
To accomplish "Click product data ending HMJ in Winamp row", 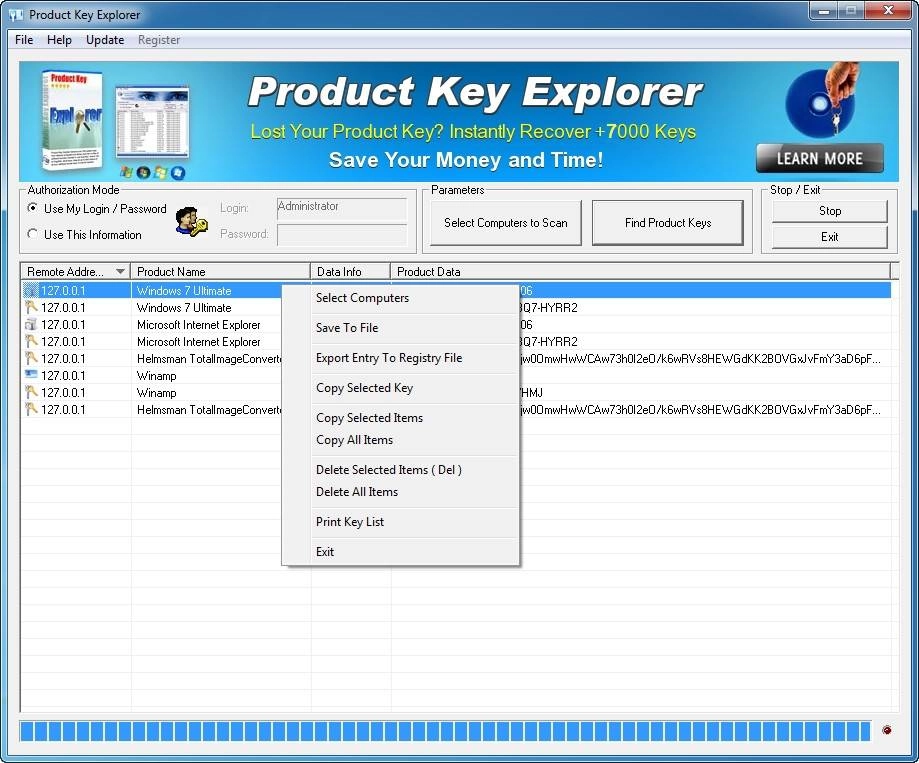I will 531,393.
